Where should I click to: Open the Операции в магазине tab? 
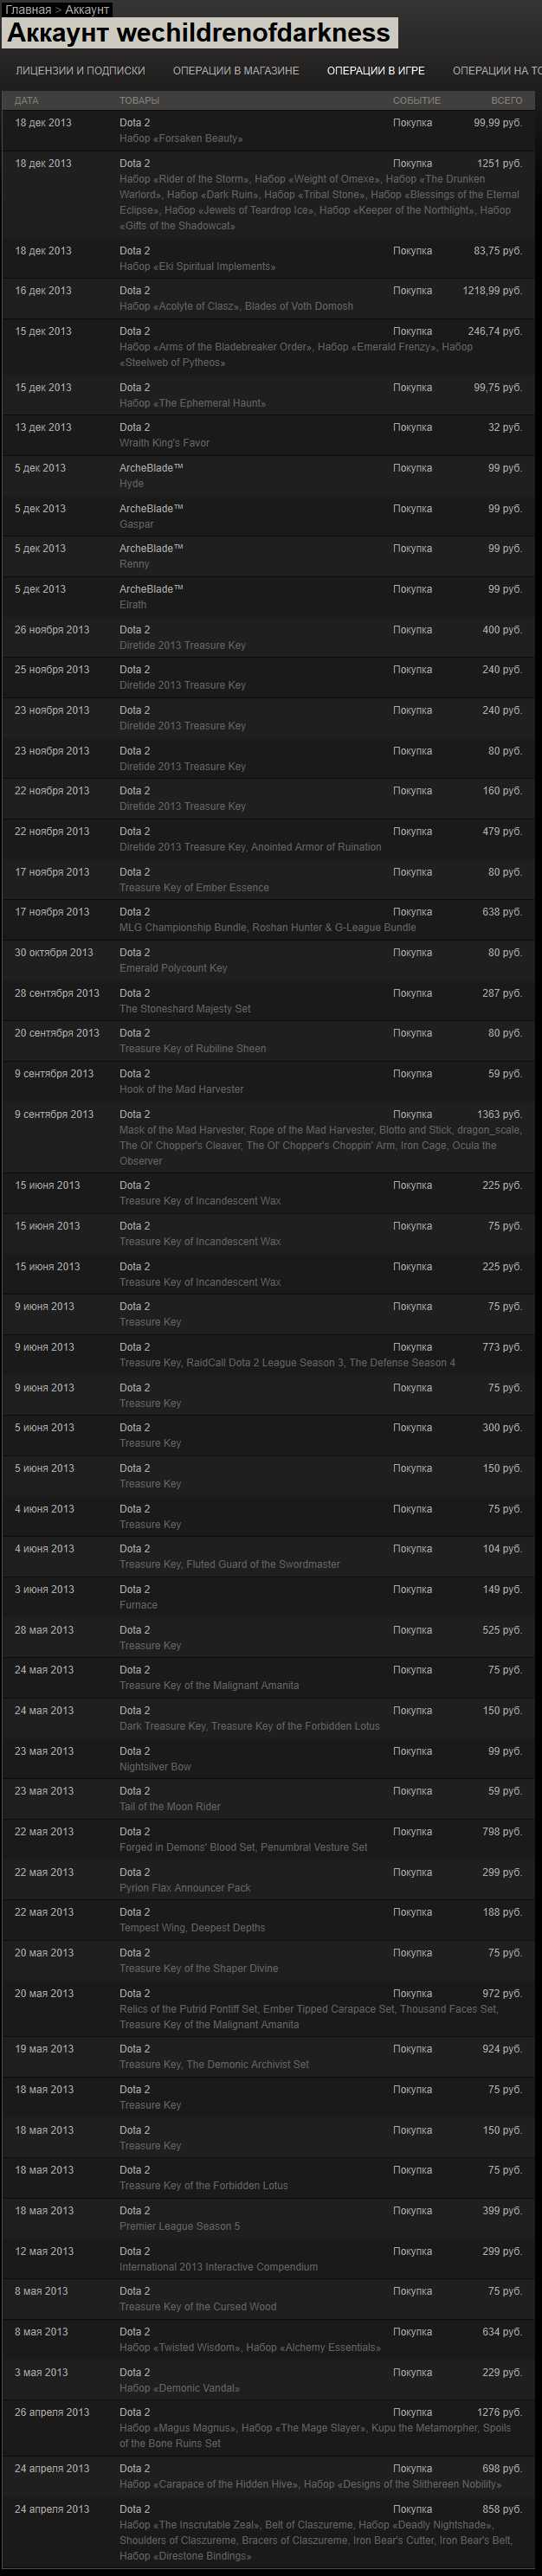(236, 71)
